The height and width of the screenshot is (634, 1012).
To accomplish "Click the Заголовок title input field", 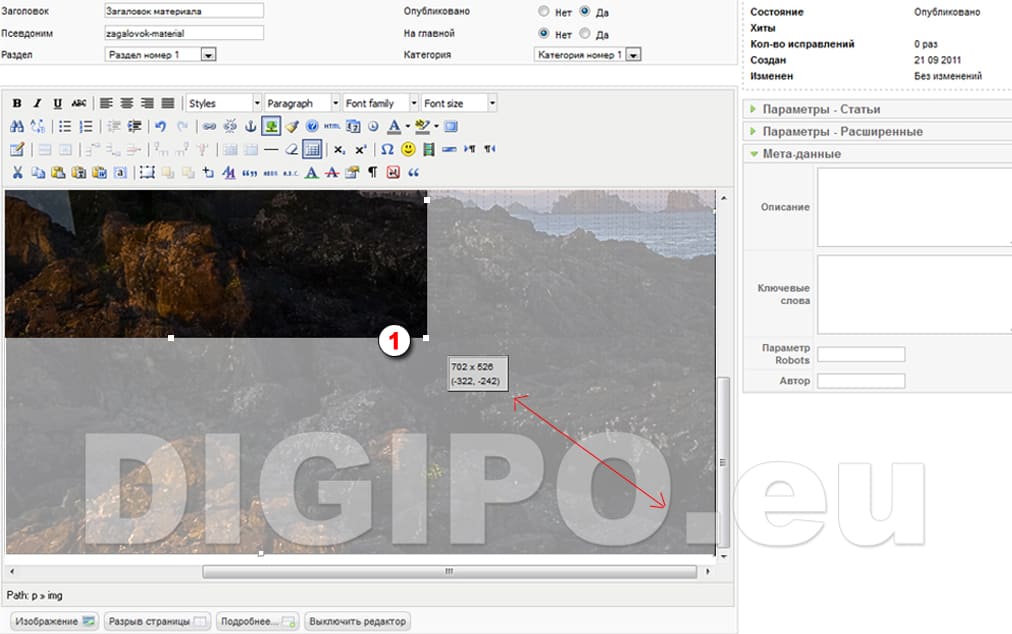I will (x=184, y=11).
